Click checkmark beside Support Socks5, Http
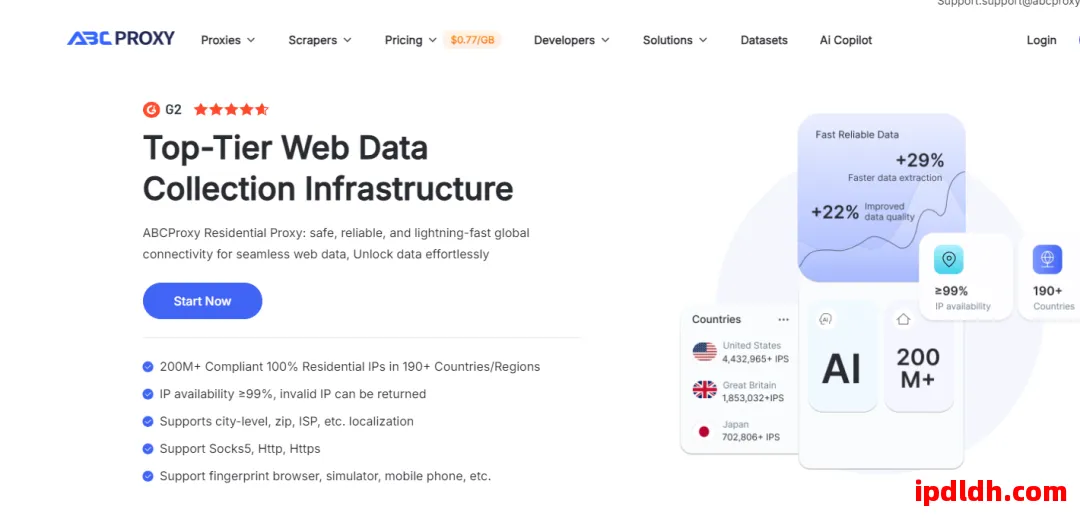The width and height of the screenshot is (1080, 522). 147,449
